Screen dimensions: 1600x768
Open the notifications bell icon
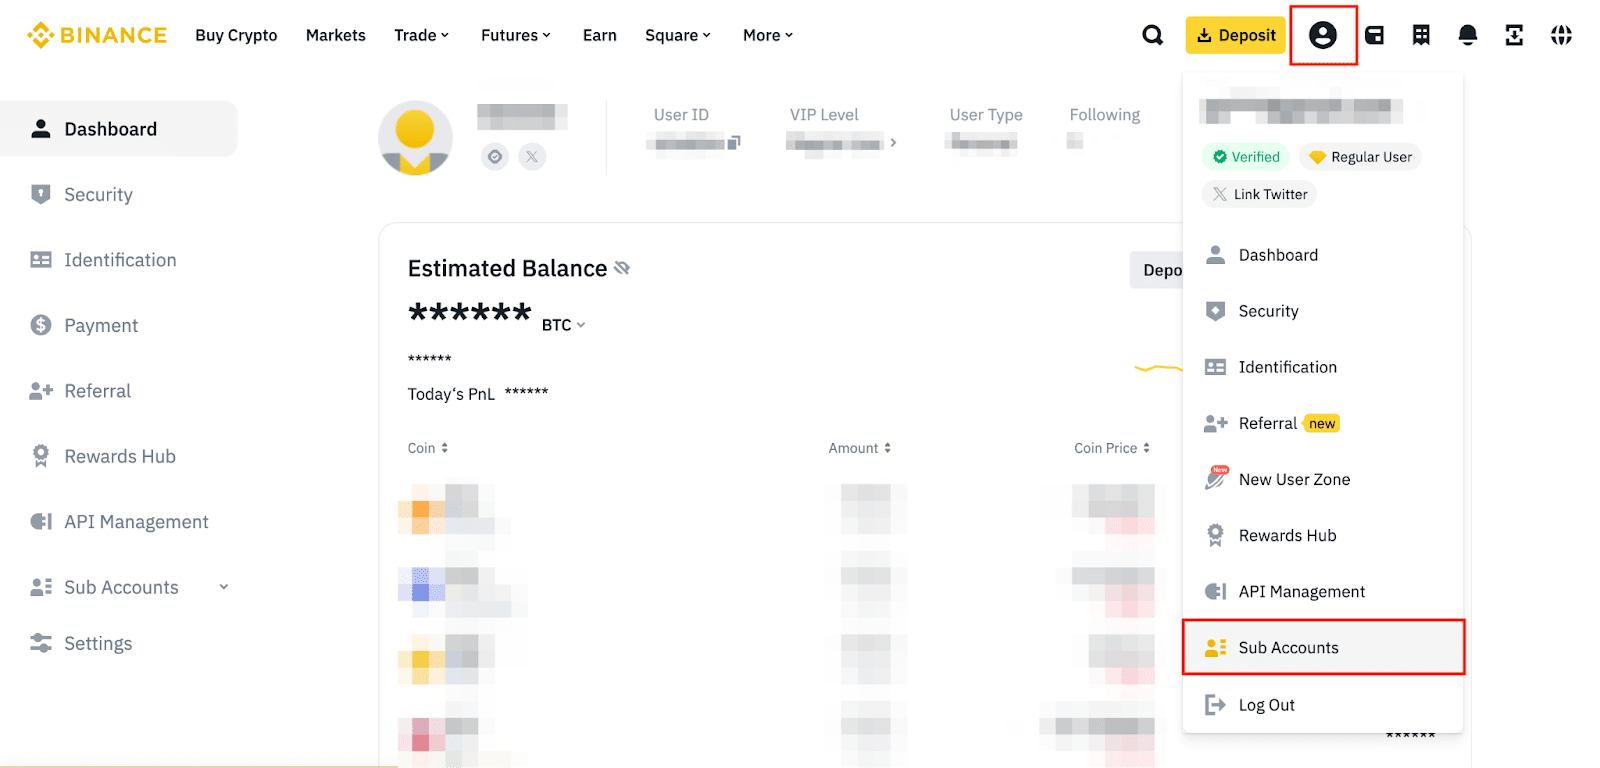pyautogui.click(x=1467, y=36)
